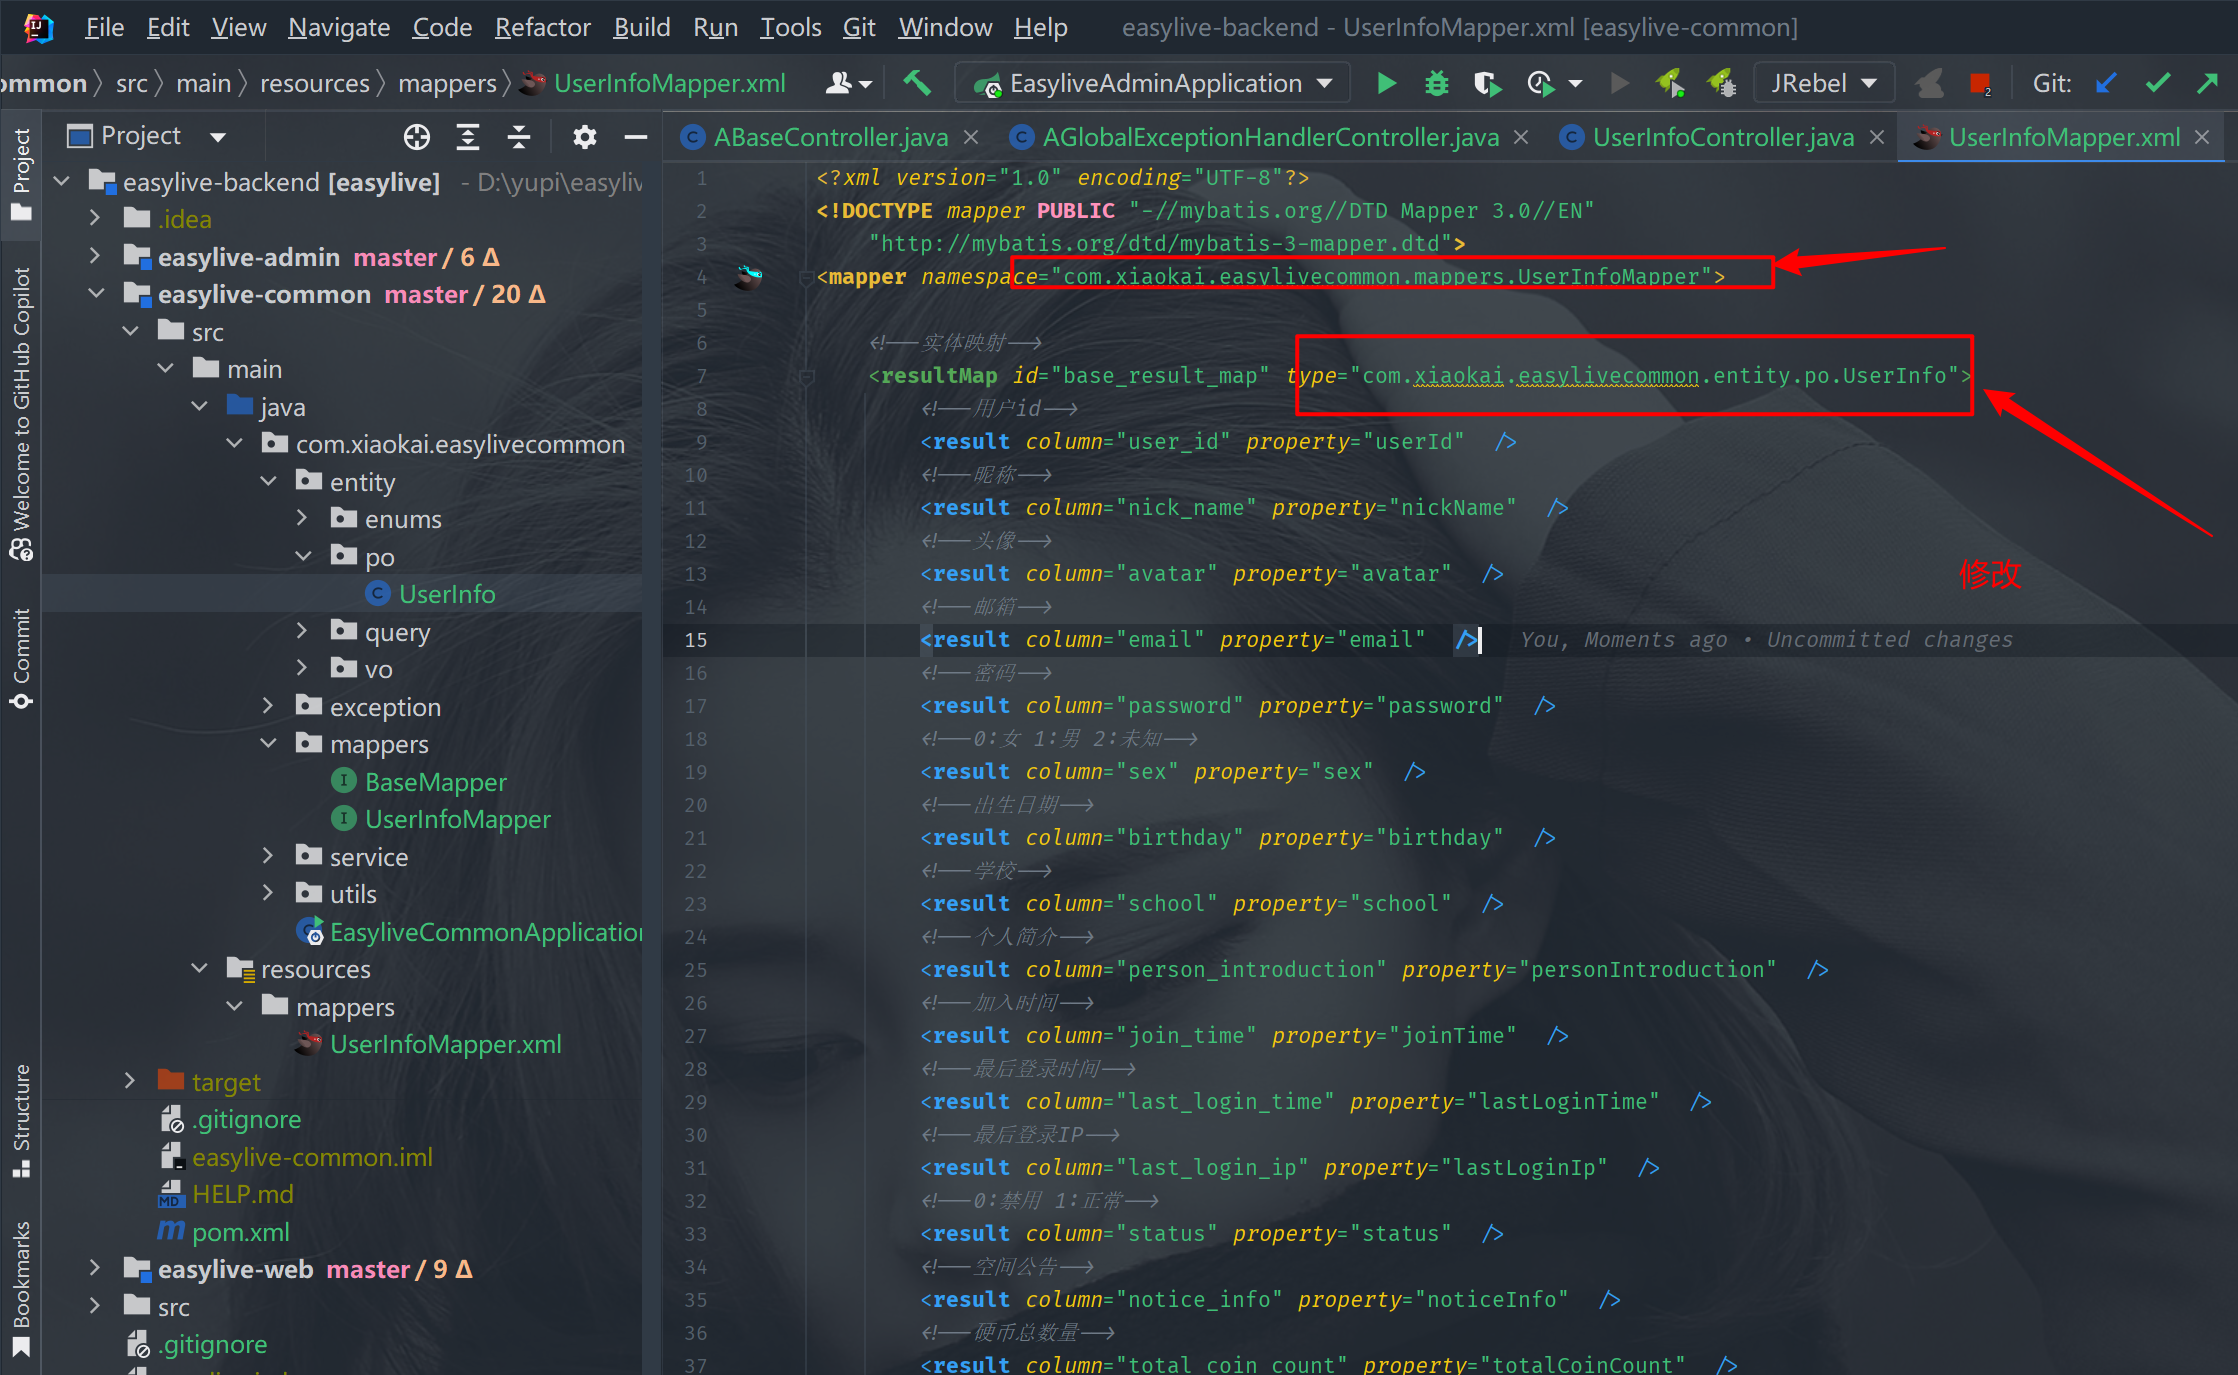This screenshot has width=2238, height=1375.
Task: Commit changes with Git green checkmark
Action: coord(2157,83)
